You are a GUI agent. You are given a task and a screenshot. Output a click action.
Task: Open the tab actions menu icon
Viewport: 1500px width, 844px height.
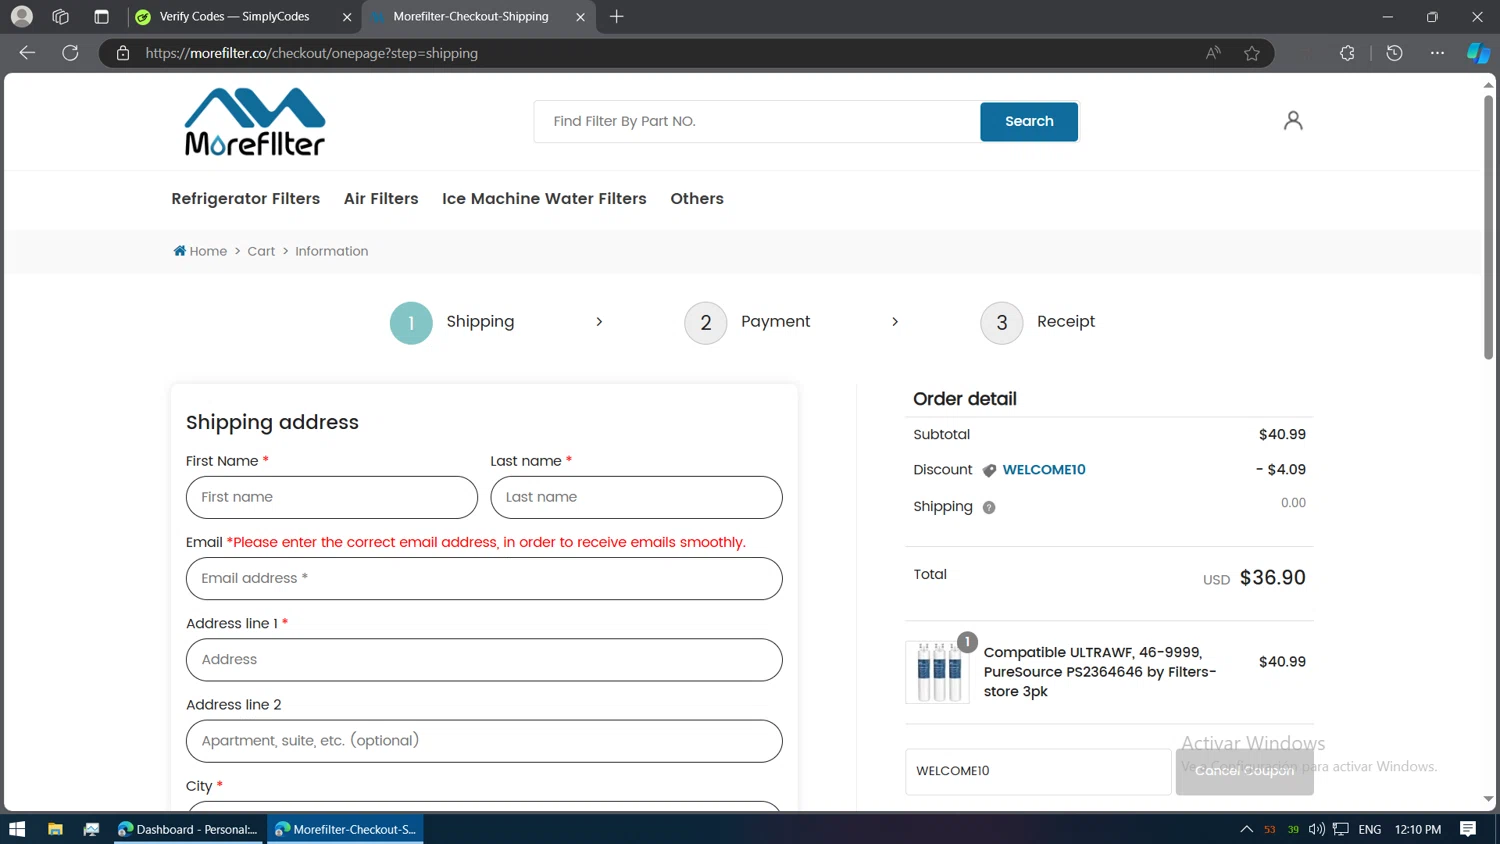pos(101,16)
